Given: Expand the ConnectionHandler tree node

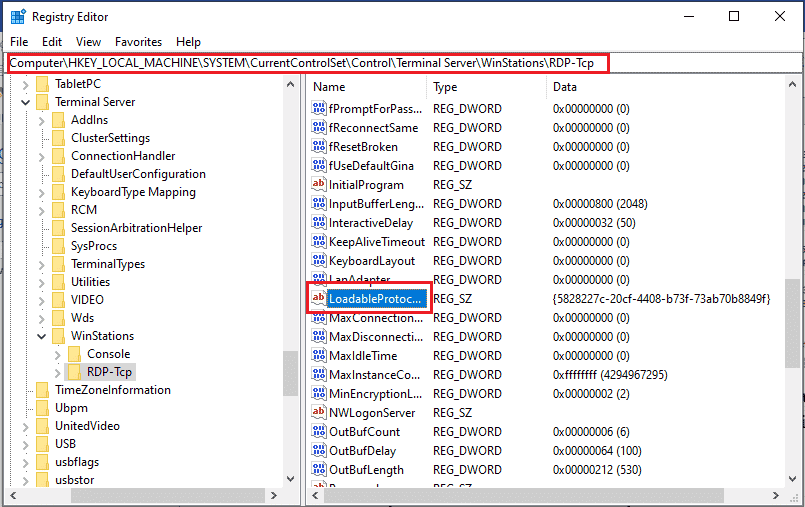Looking at the screenshot, I should pyautogui.click(x=42, y=157).
